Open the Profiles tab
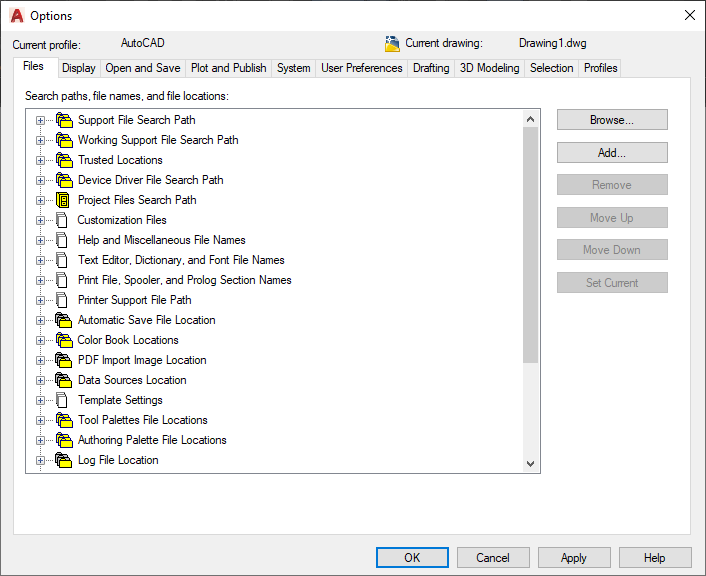Screen dimensions: 706x576 point(600,68)
